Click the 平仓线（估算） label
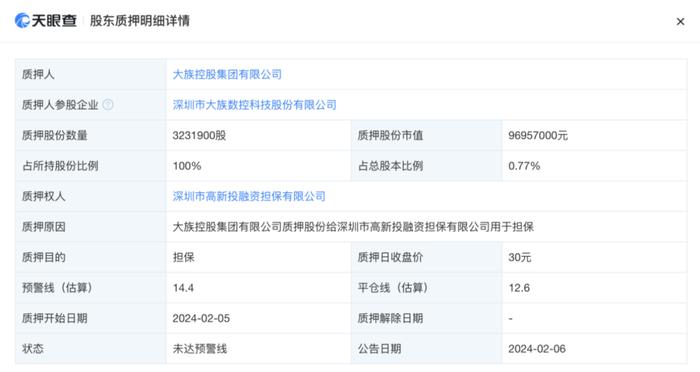Image resolution: width=700 pixels, height=372 pixels. [393, 288]
